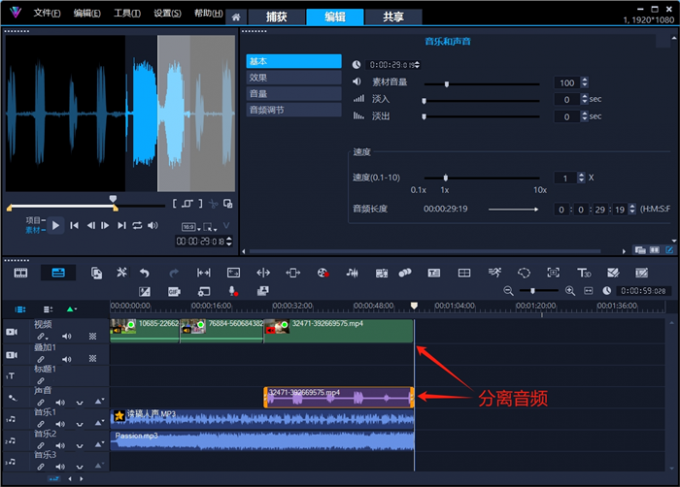The width and height of the screenshot is (680, 487).
Task: Select the 32471-392669575.mp4 audio clip on 声音 track
Action: (x=338, y=397)
